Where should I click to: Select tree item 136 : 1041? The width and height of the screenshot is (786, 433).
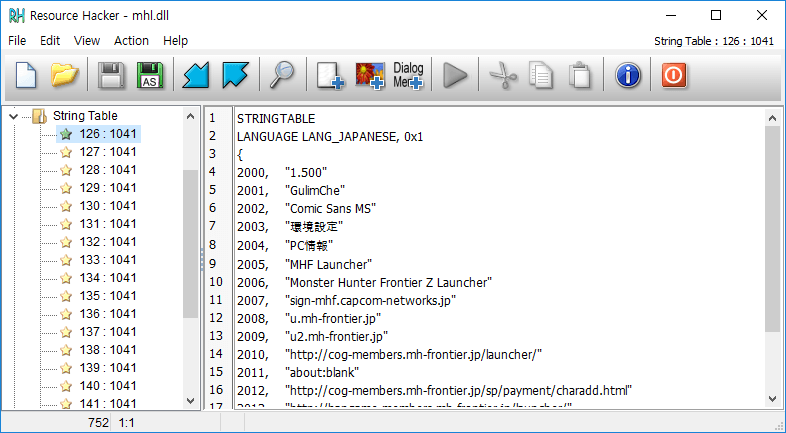click(x=108, y=314)
